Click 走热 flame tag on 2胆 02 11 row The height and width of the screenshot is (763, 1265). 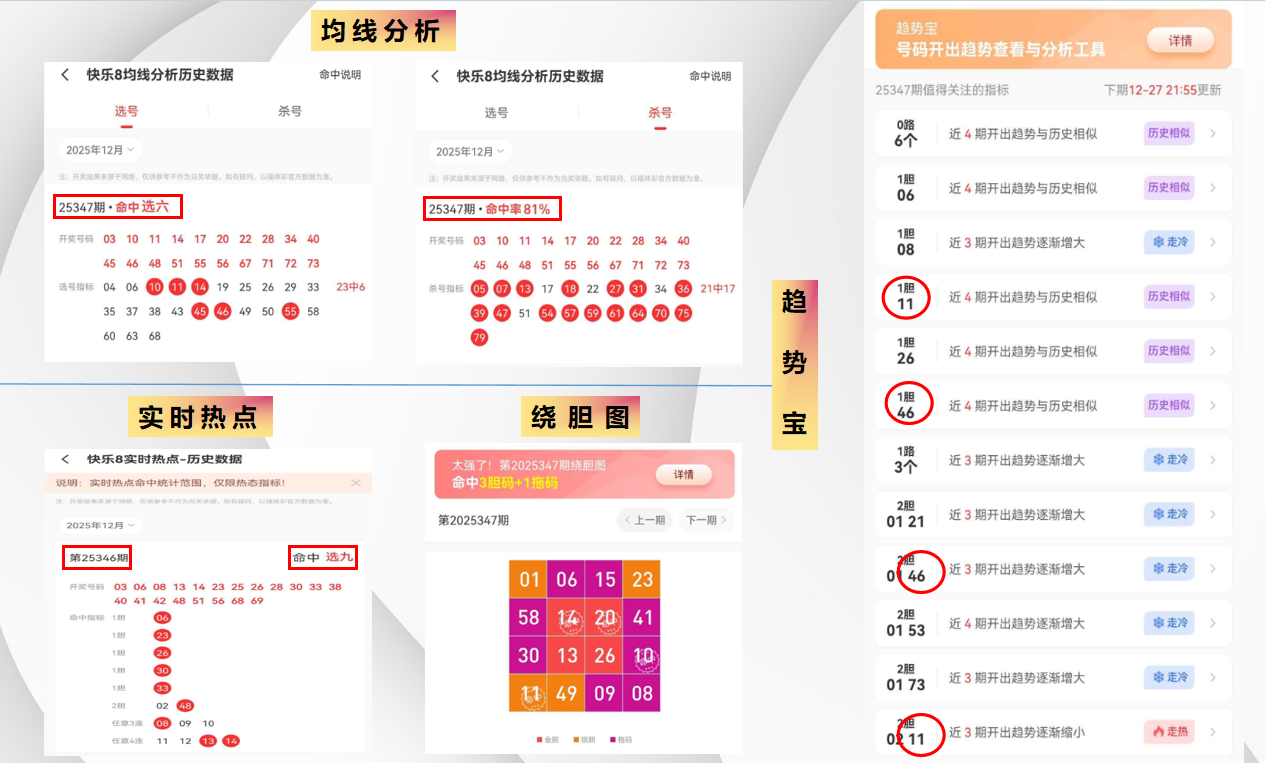click(x=1168, y=732)
